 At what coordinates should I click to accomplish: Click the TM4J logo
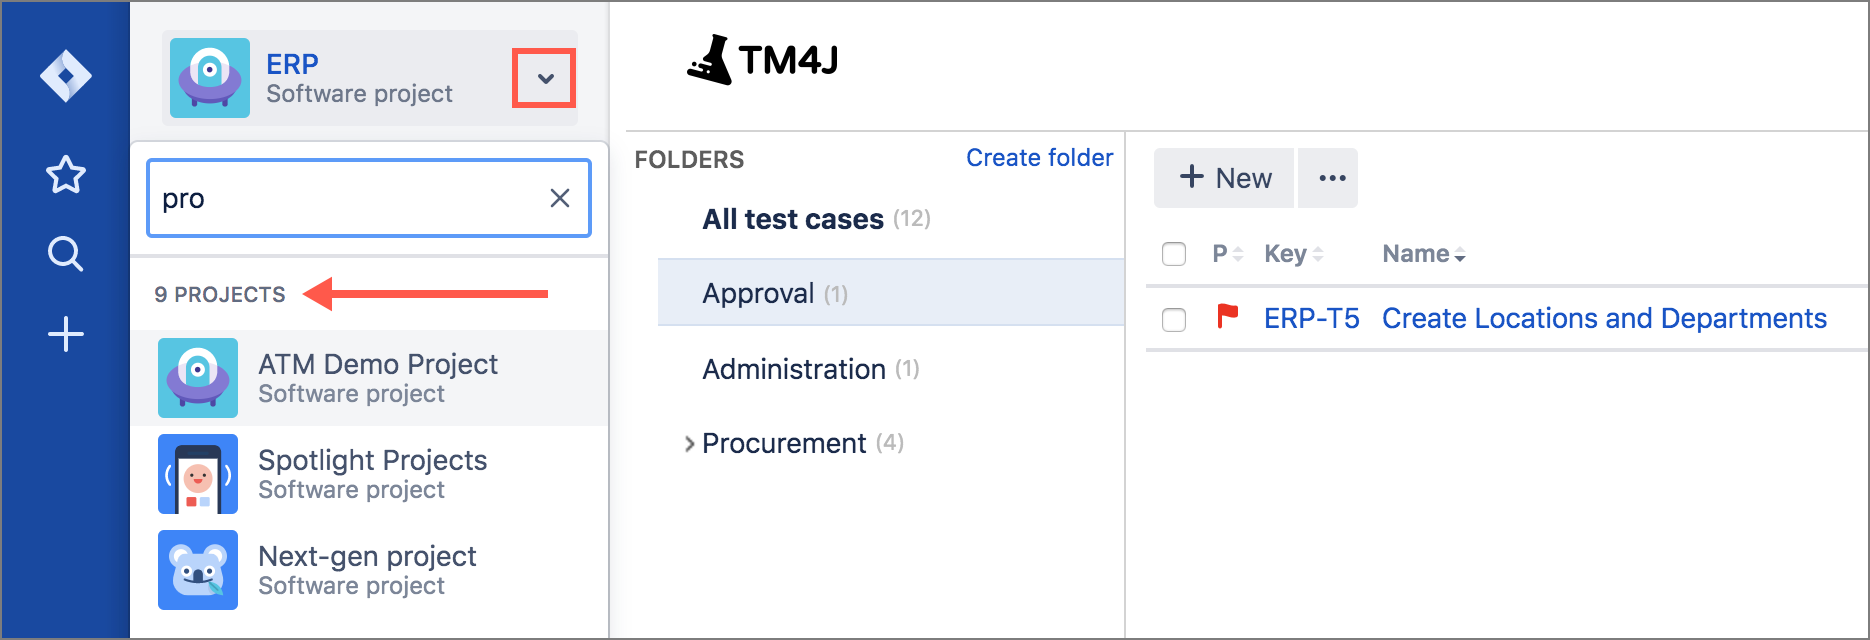coord(762,60)
